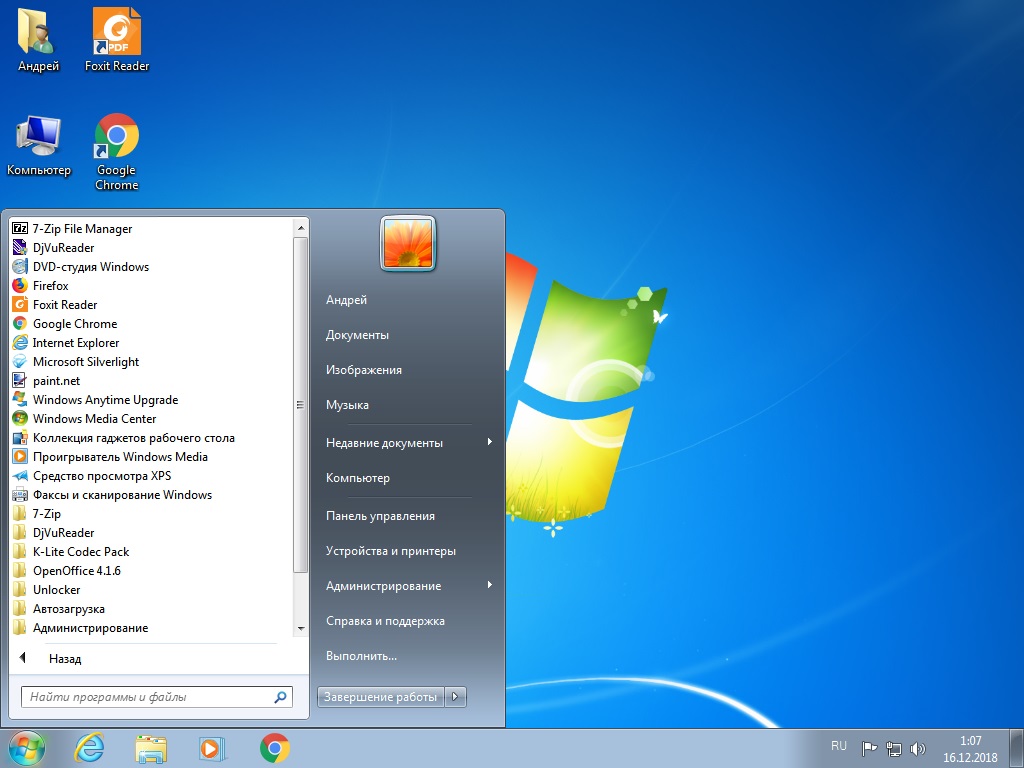Open Internet Explorer from taskbar
This screenshot has width=1024, height=768.
pos(89,748)
